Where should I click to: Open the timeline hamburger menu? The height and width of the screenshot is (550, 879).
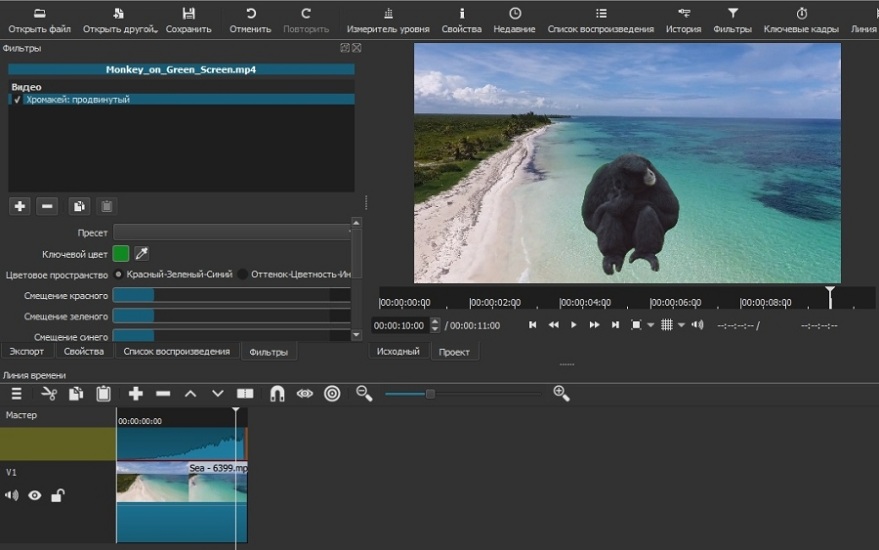point(16,394)
